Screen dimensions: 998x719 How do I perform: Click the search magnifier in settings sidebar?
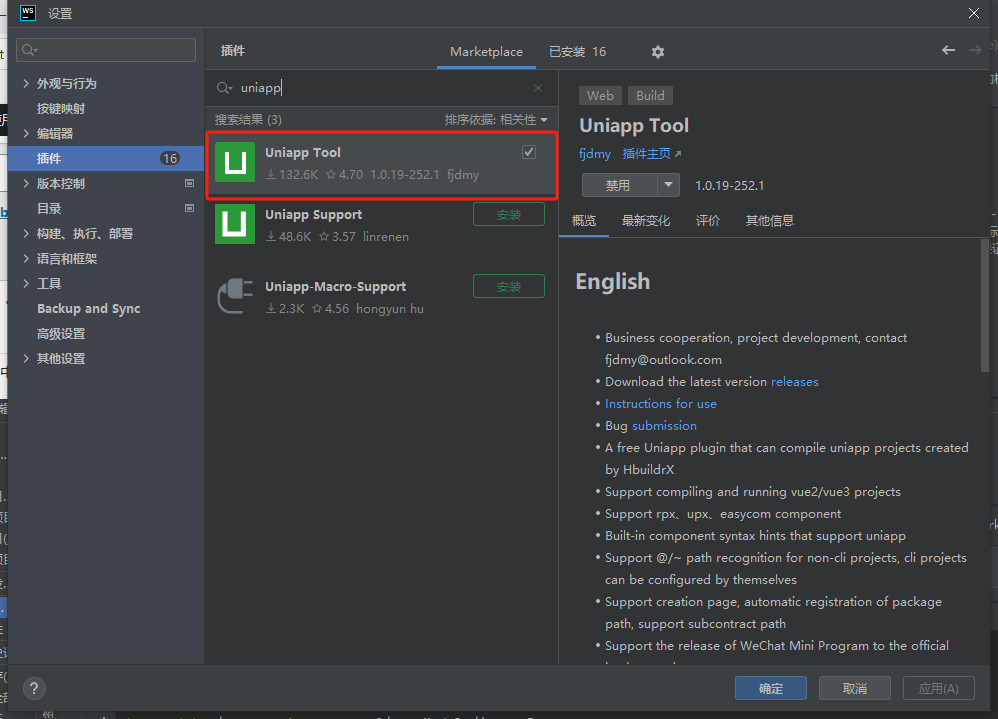point(28,50)
